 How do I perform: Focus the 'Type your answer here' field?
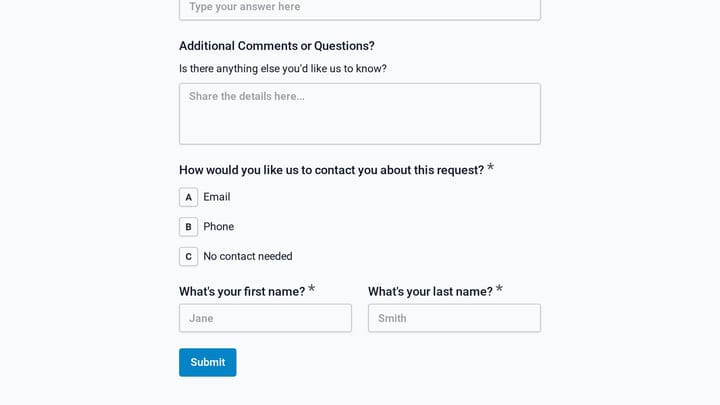360,7
